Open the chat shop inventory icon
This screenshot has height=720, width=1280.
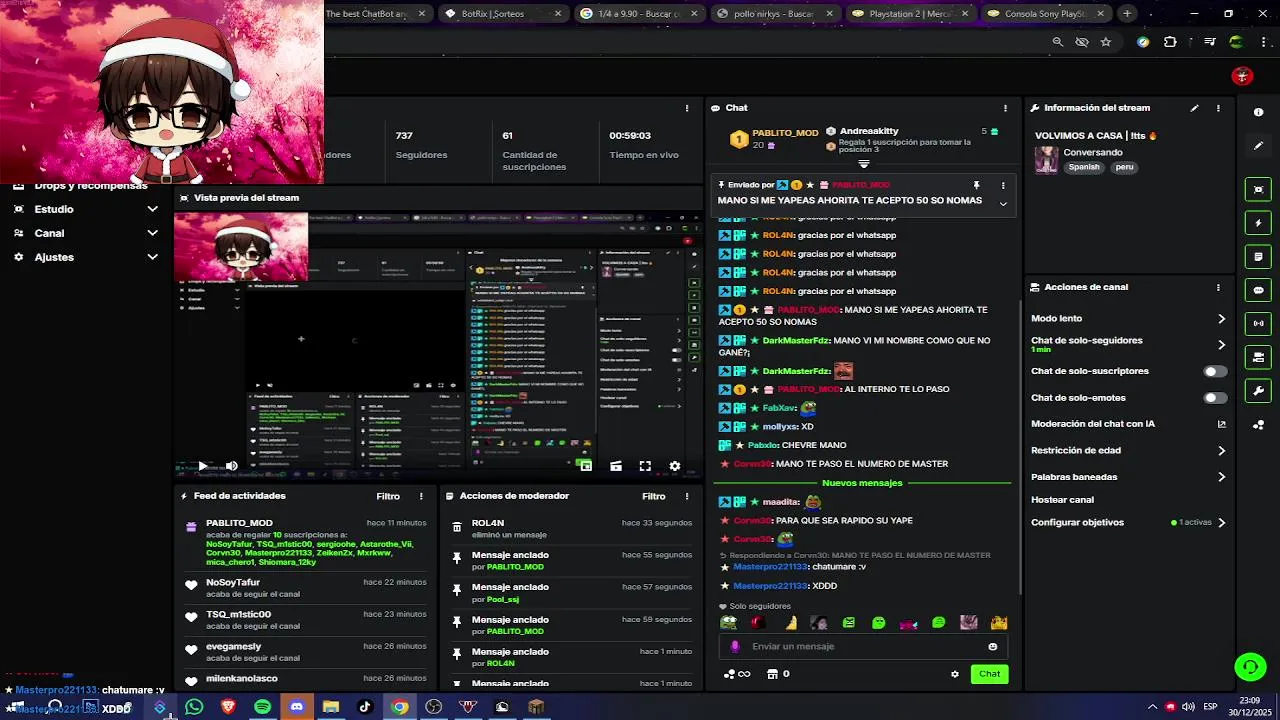point(772,674)
